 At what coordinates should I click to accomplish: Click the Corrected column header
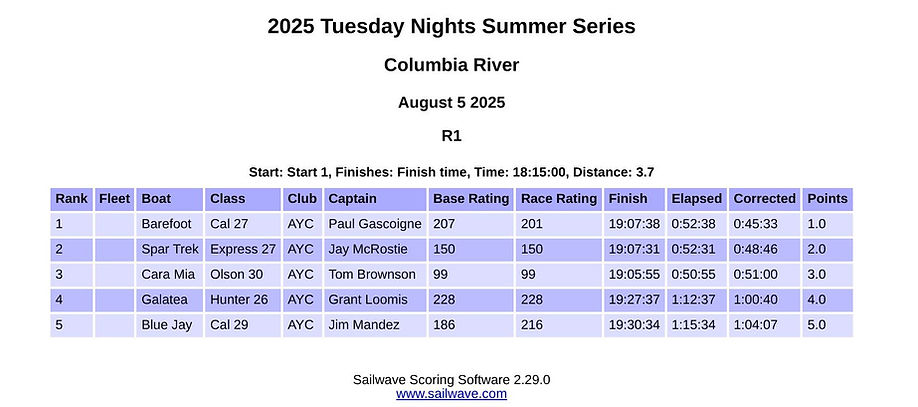pos(764,199)
